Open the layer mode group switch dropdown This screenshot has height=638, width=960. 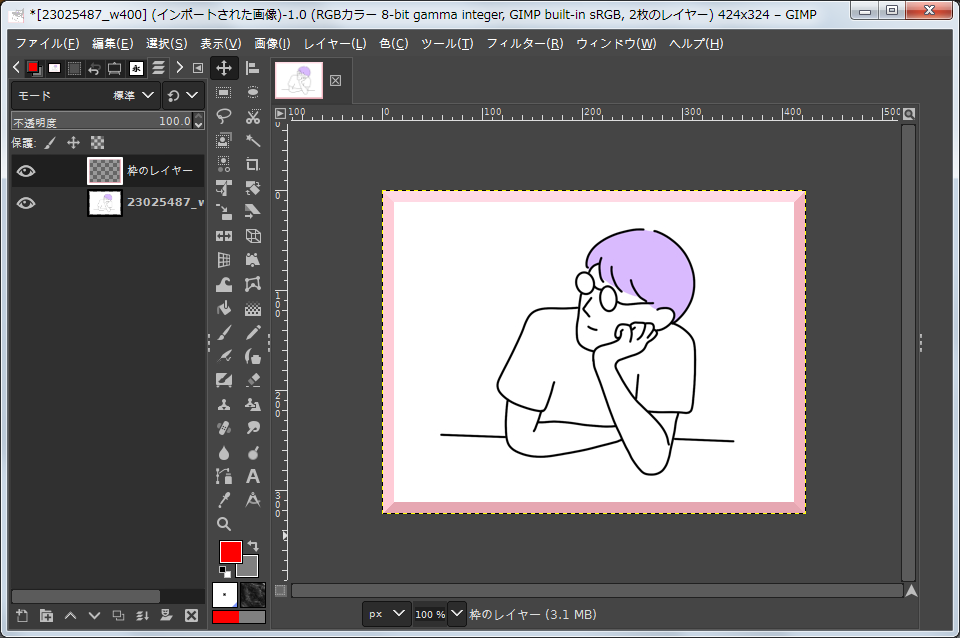pos(182,96)
